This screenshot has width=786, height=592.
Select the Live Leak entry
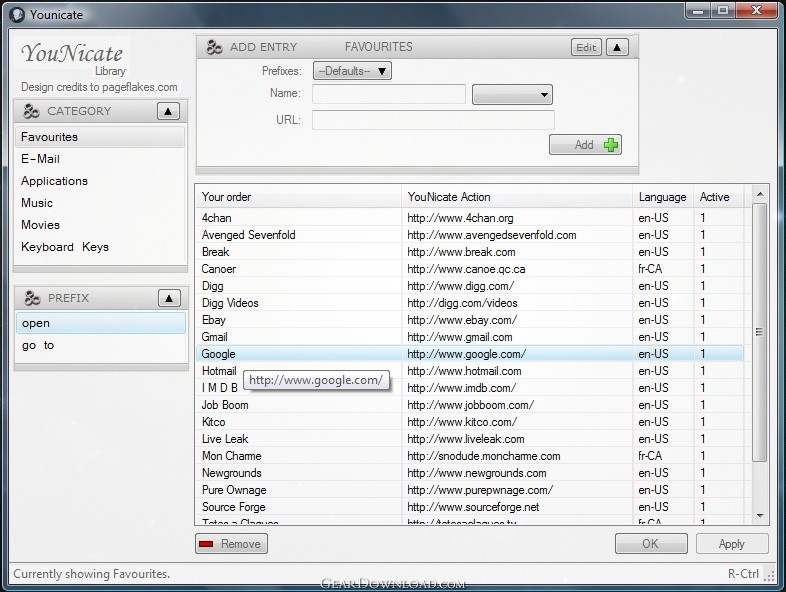[470, 439]
